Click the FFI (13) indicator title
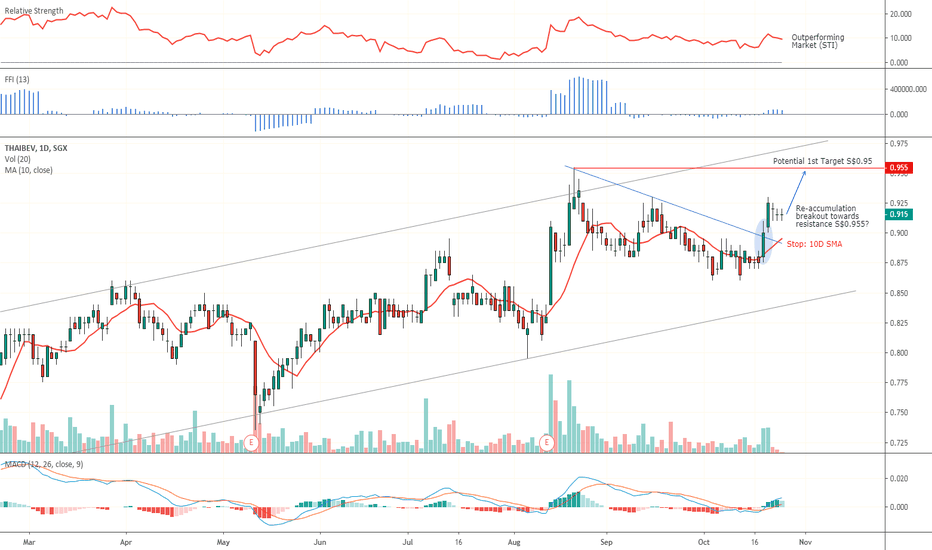 click(x=17, y=80)
